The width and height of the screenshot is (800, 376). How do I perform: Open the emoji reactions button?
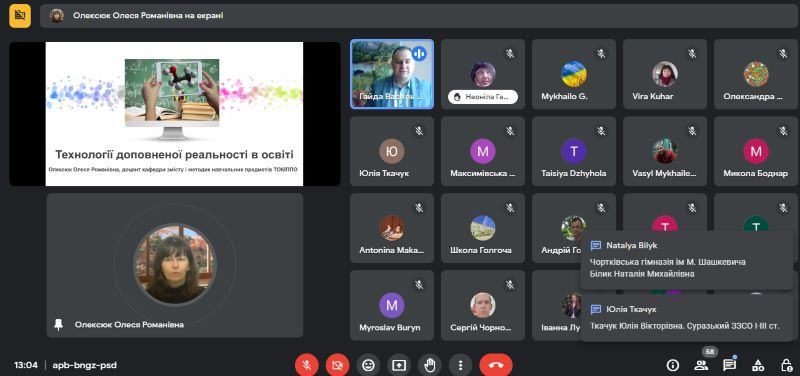coord(368,365)
